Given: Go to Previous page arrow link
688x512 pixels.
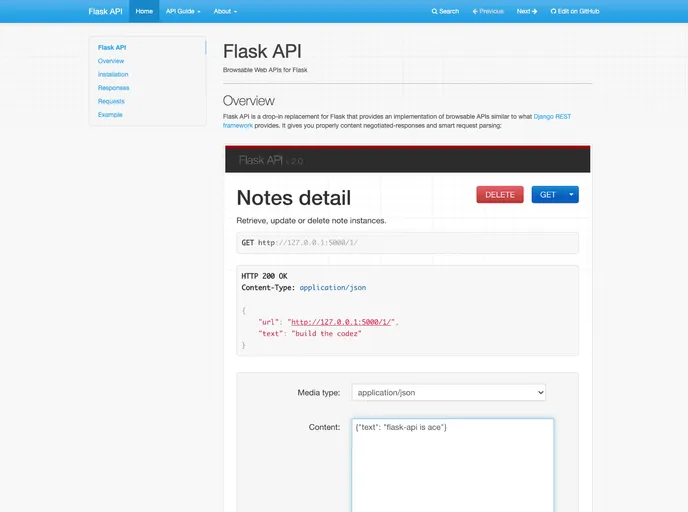Looking at the screenshot, I should [488, 11].
